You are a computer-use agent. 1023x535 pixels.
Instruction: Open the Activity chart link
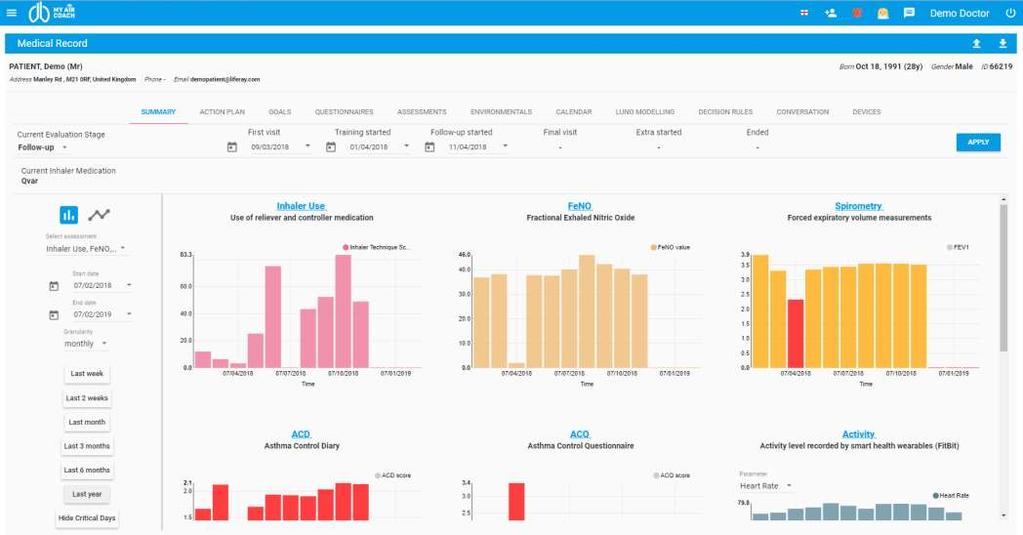coord(859,435)
